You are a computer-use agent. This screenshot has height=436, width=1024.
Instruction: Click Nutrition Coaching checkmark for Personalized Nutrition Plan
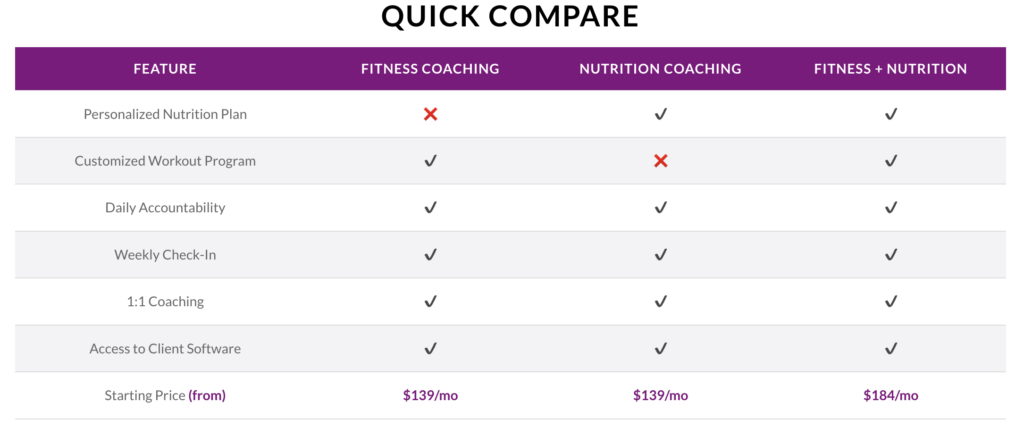point(660,114)
